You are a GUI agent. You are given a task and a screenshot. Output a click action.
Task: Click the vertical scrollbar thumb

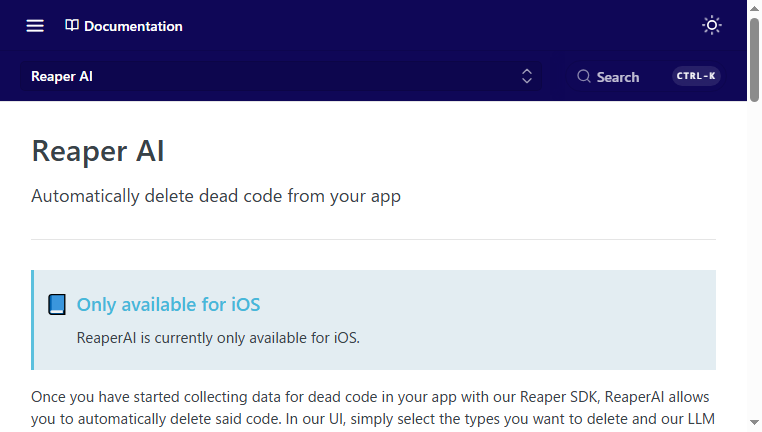coord(754,60)
